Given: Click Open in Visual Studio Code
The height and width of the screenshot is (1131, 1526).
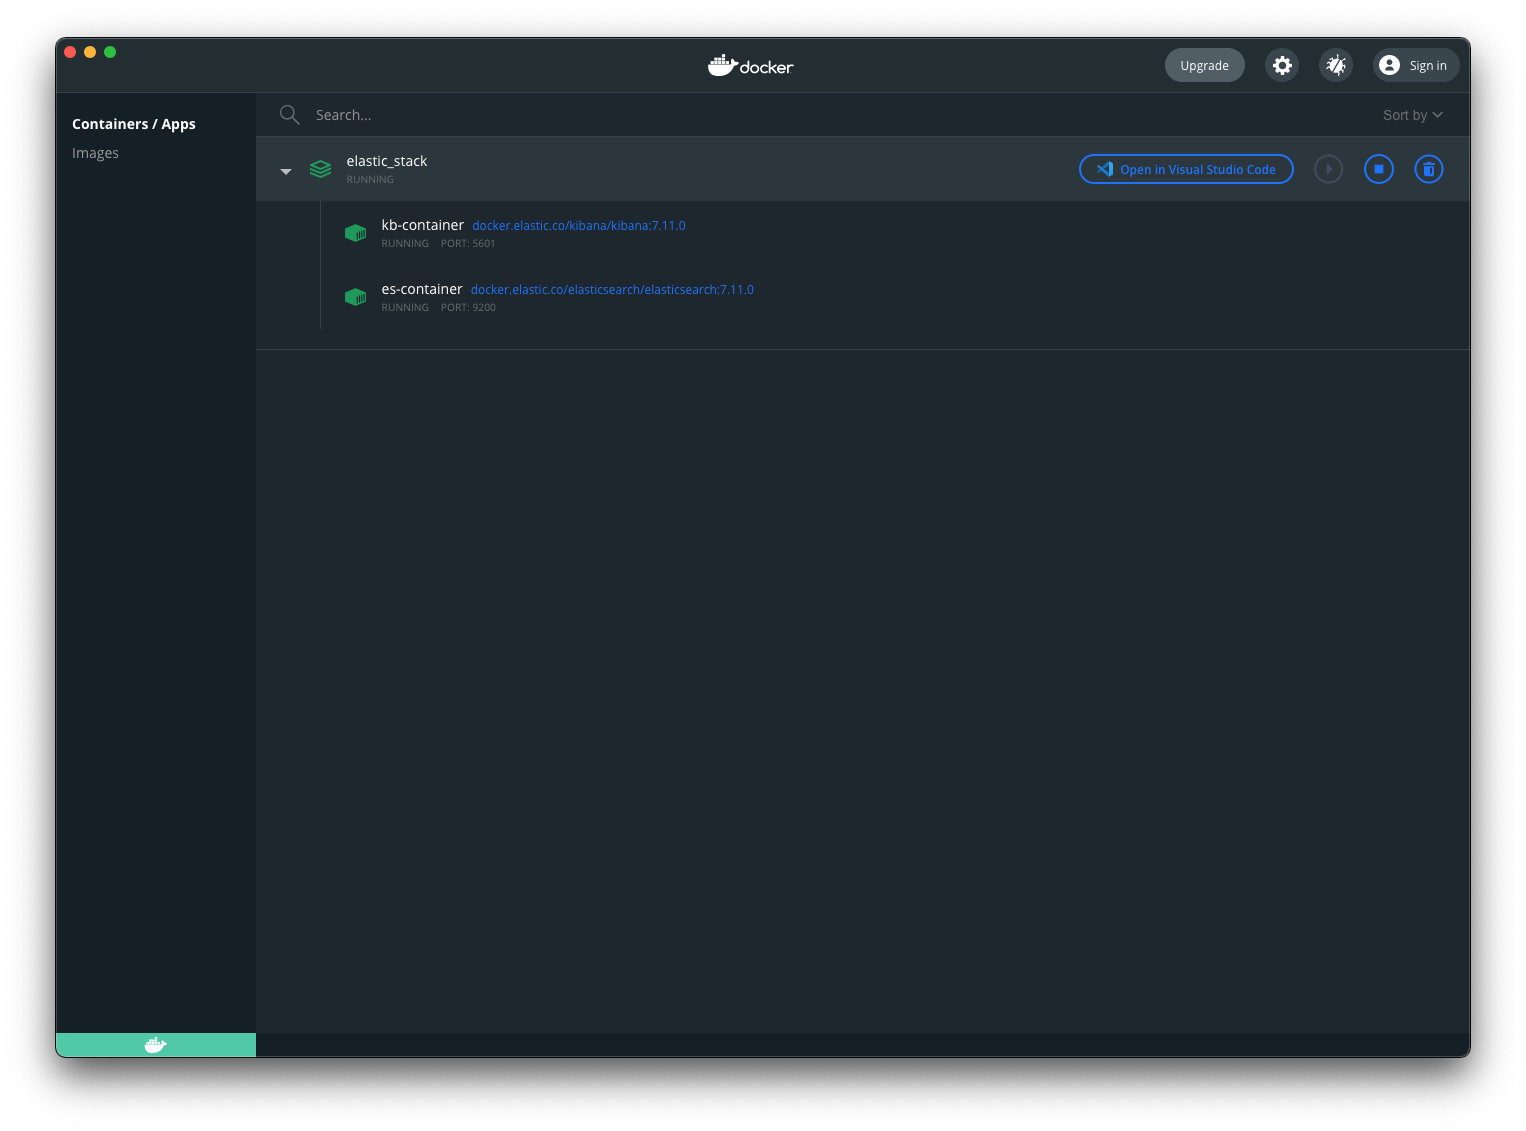Looking at the screenshot, I should click(x=1186, y=170).
